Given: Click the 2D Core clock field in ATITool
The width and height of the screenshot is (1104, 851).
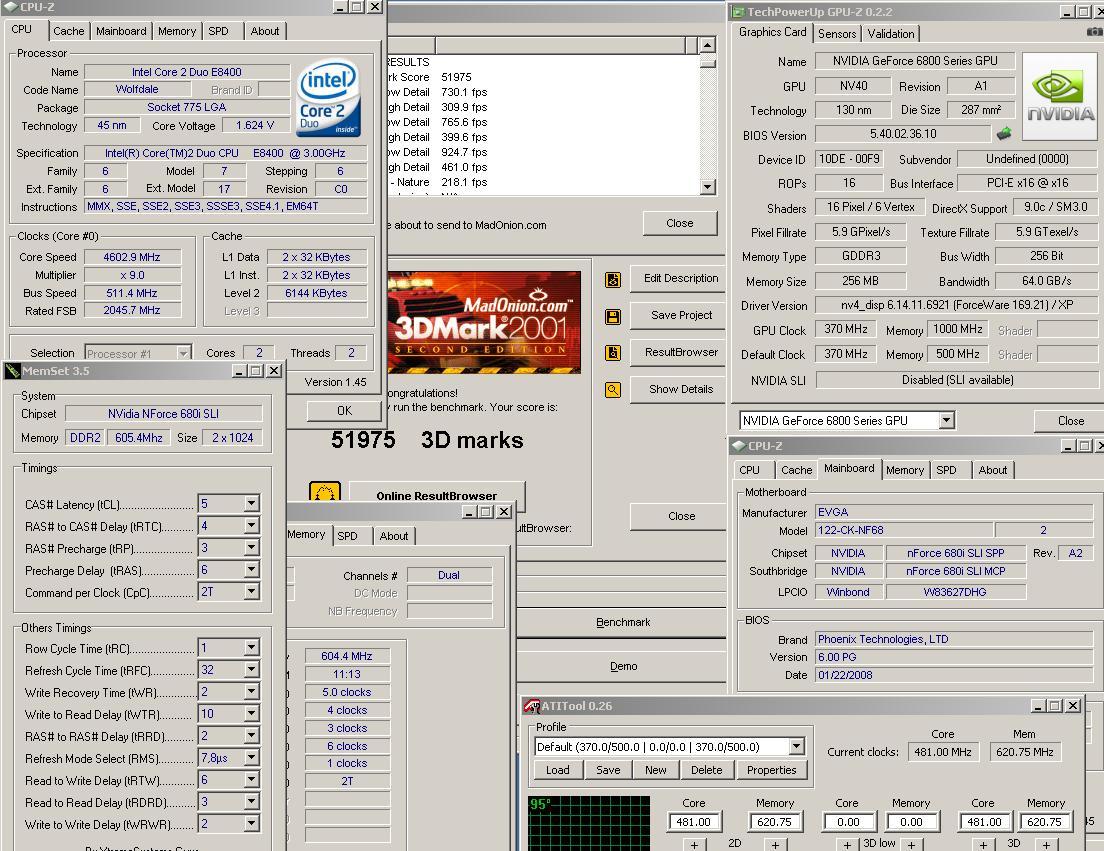Looking at the screenshot, I should click(694, 821).
